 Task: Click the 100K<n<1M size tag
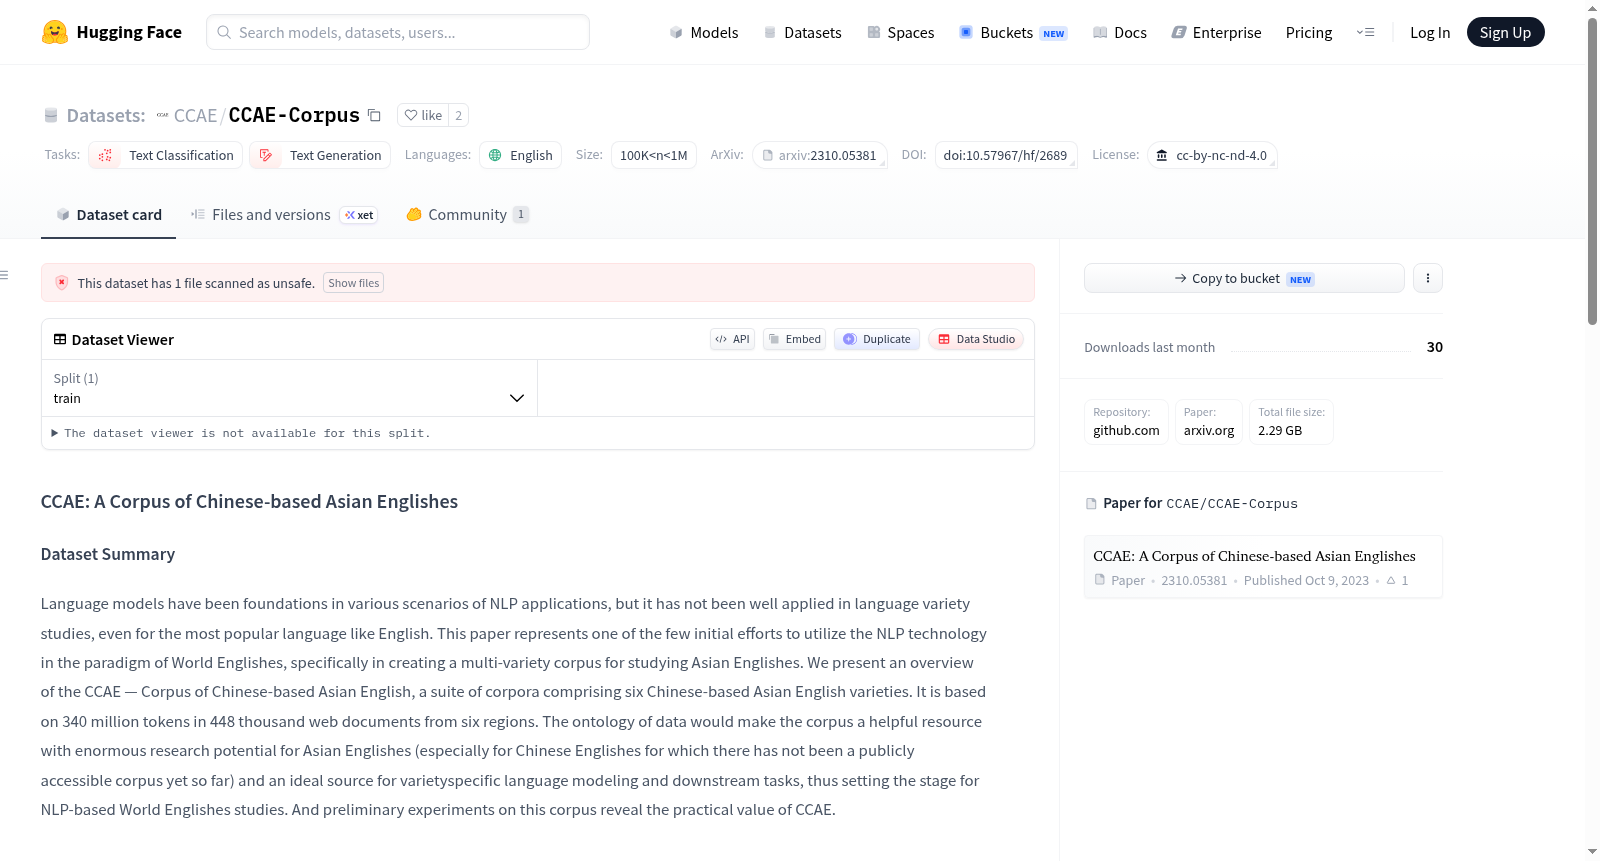tap(654, 155)
